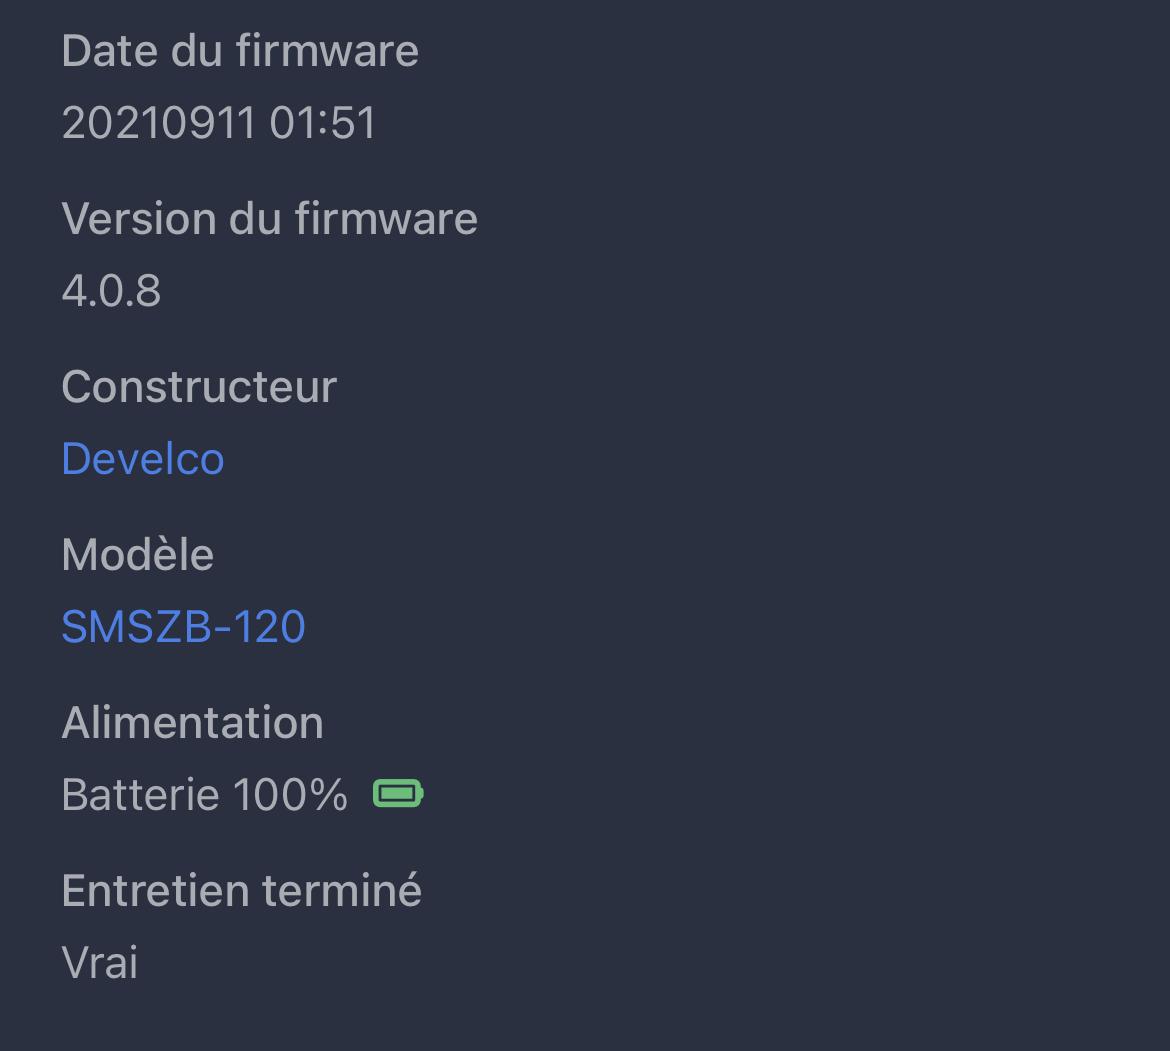Click "du" in the "Version du firmware" label

(x=257, y=219)
